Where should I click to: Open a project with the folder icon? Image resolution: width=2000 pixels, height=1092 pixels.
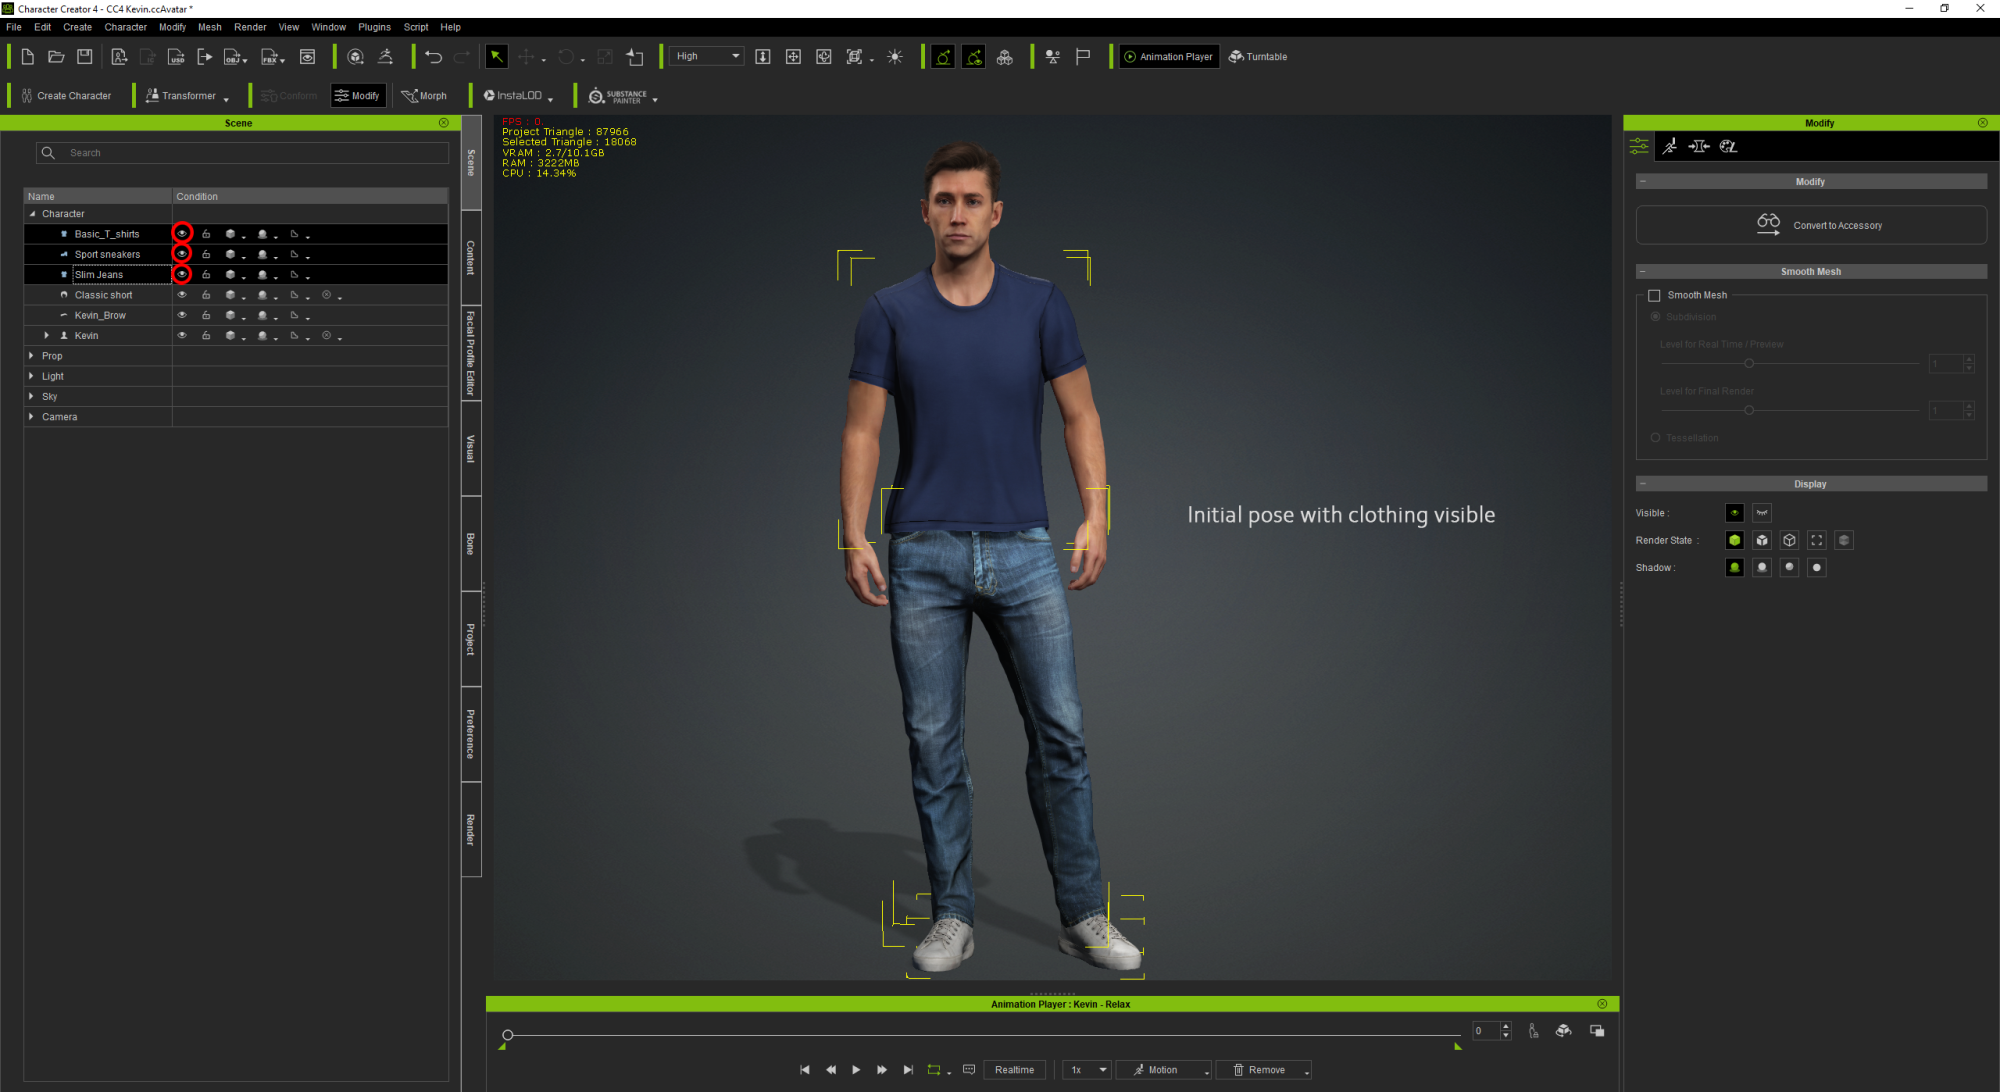(x=56, y=57)
